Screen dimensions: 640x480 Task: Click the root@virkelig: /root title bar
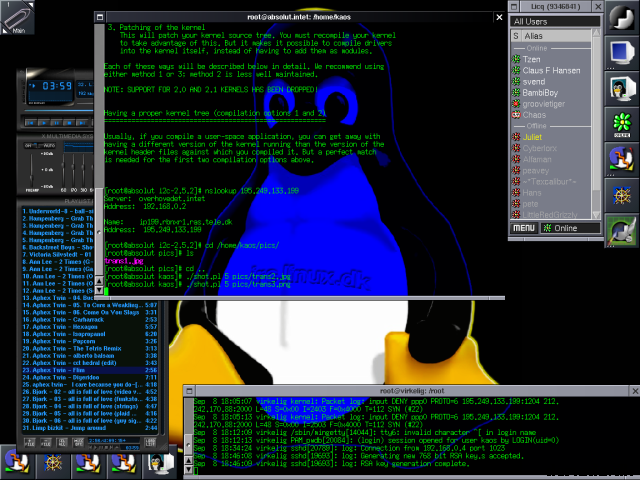[412, 391]
